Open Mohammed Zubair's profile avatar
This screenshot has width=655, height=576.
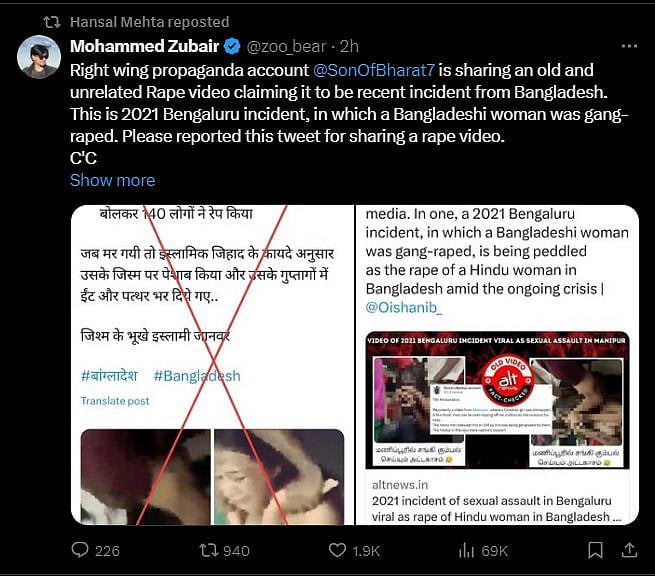tap(38, 57)
